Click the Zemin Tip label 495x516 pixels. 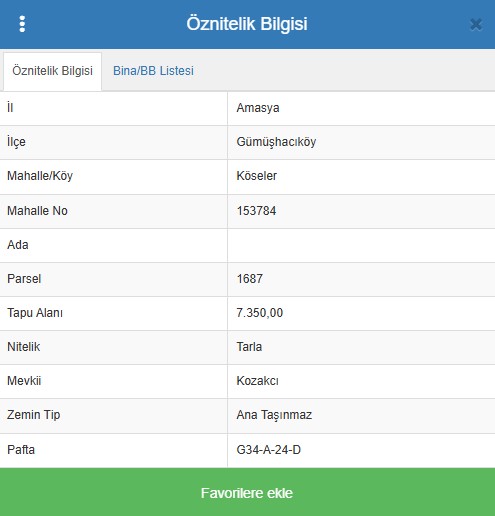tap(33, 415)
